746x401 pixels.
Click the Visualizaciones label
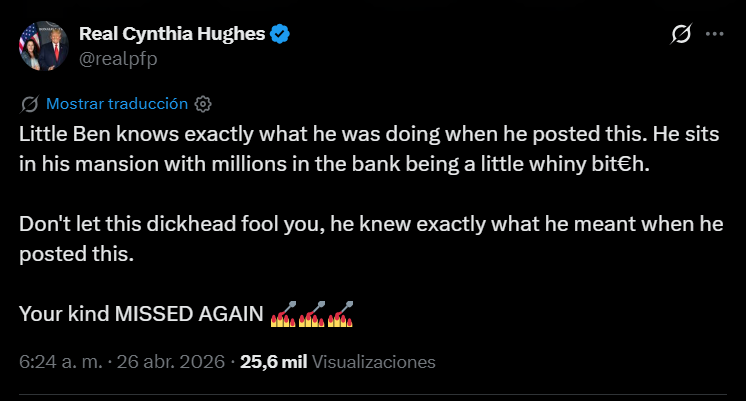374,361
